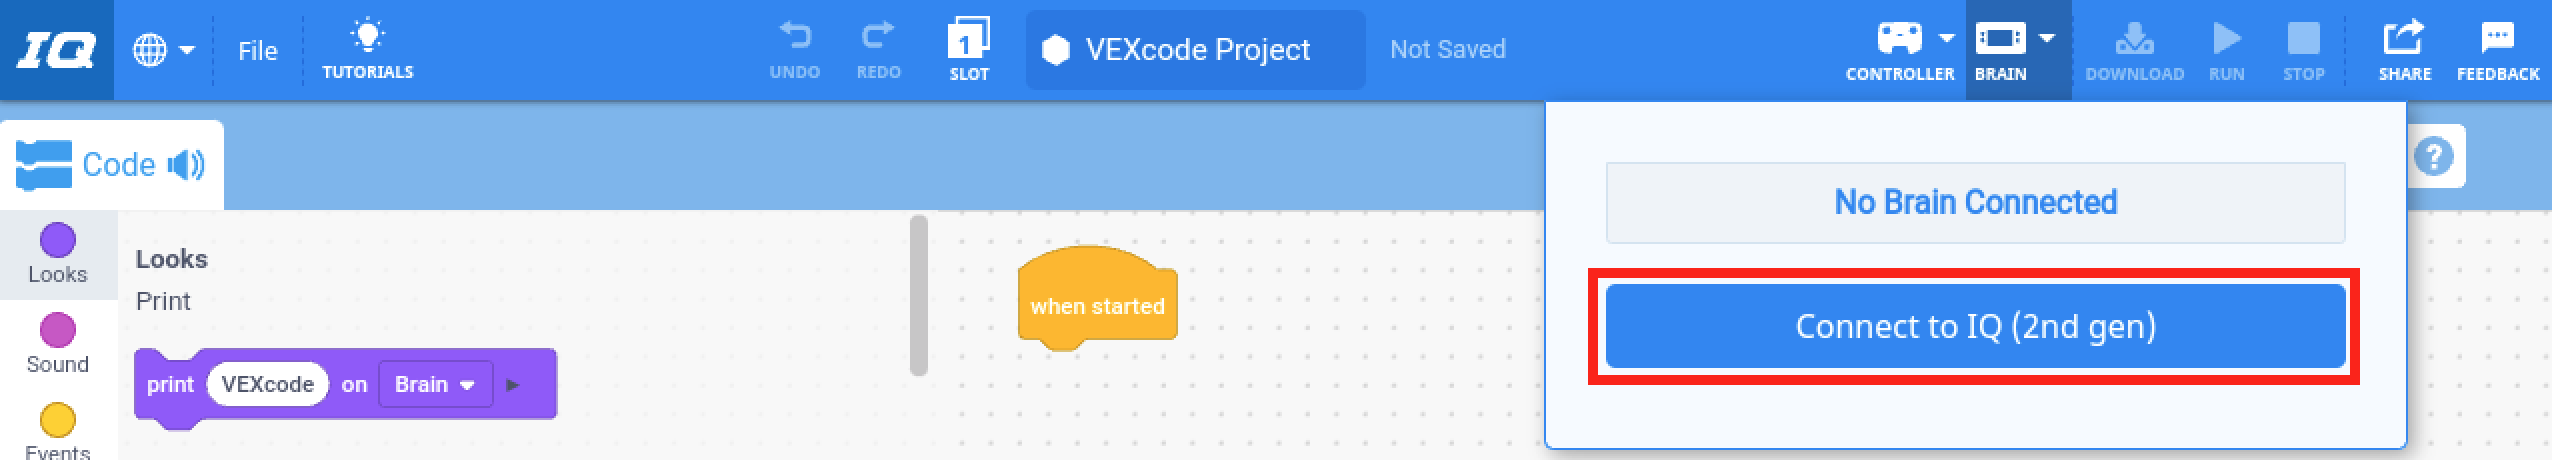Click the IQ logo icon
Screen dimensions: 2552x460
pyautogui.click(x=56, y=50)
